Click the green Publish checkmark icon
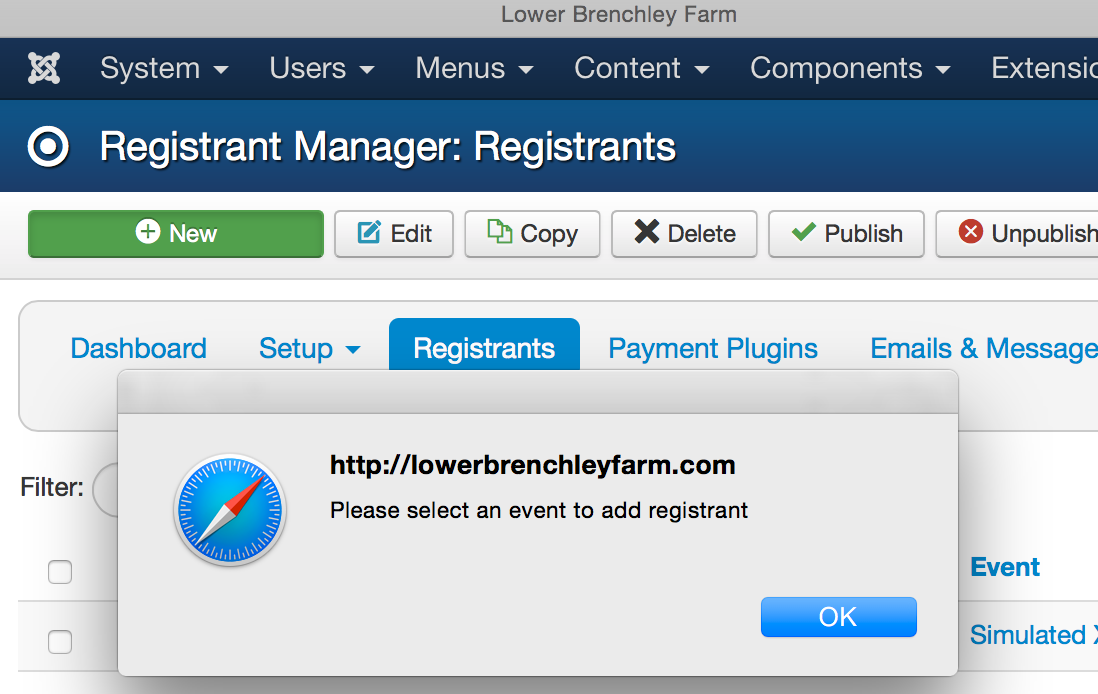Screen dimensions: 1098x694 (804, 231)
